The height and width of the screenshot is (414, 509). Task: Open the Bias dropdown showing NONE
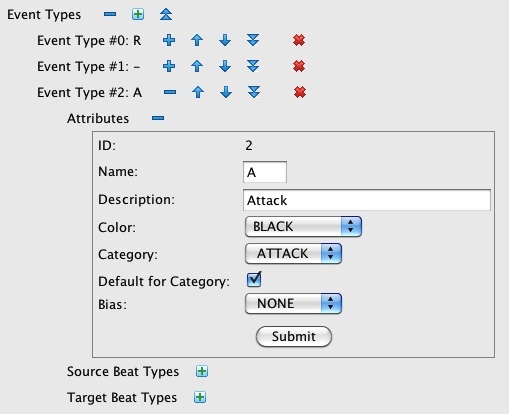[293, 304]
